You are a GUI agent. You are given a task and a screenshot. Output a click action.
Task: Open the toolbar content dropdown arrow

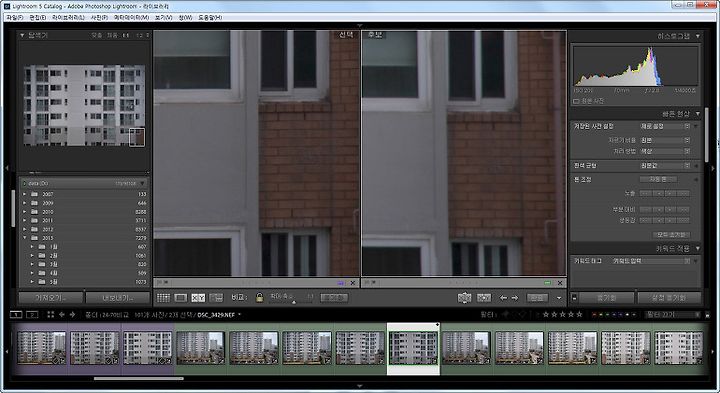[559, 298]
